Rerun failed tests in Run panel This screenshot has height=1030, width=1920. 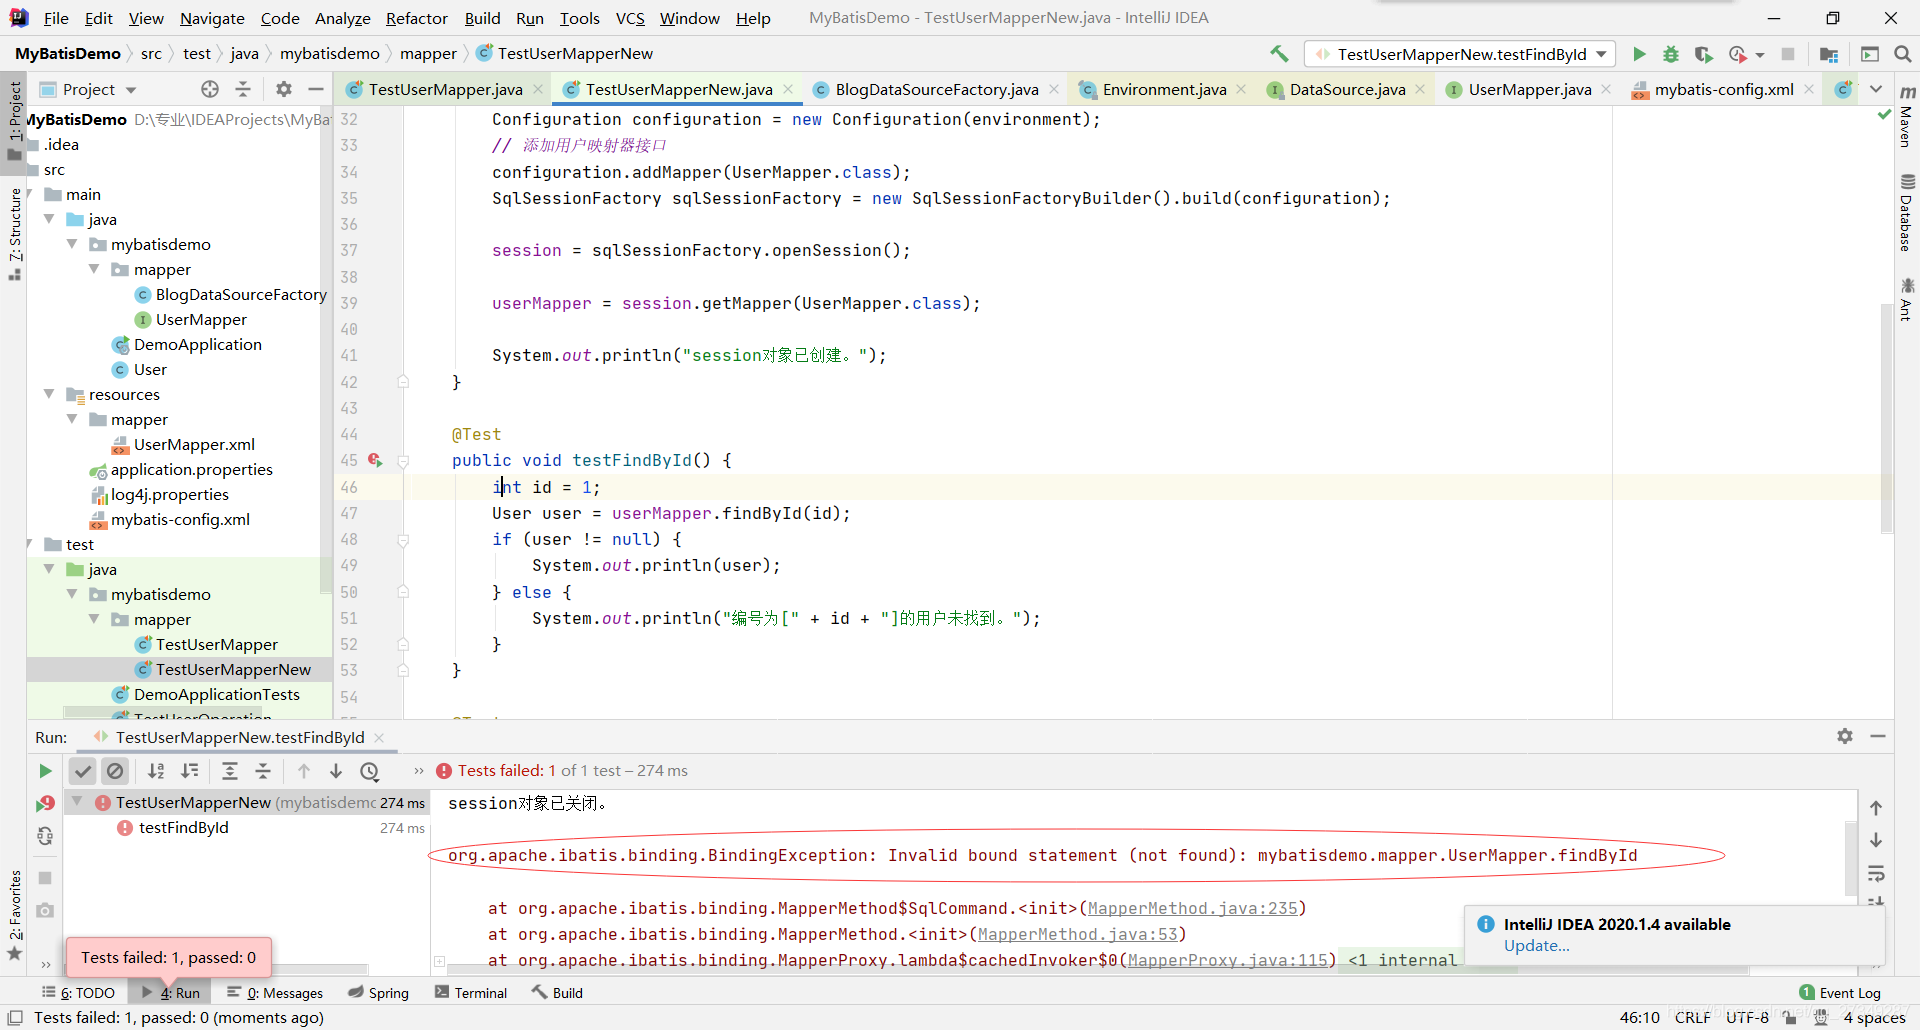coord(45,803)
